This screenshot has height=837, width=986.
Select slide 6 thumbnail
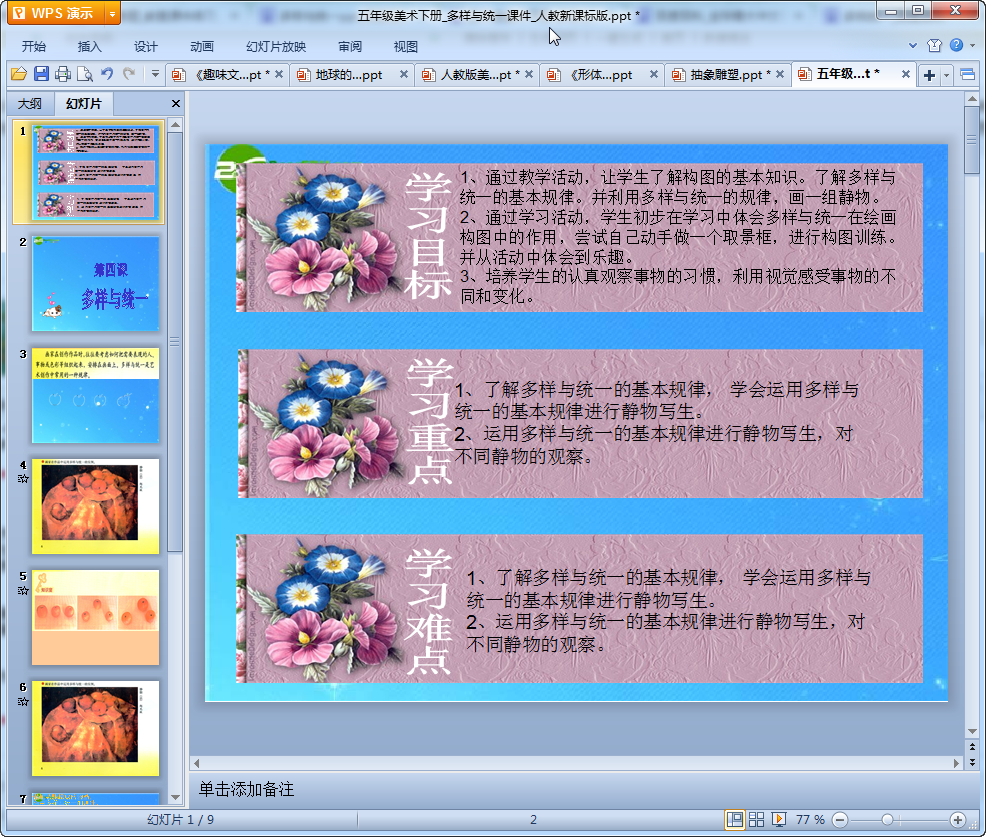pos(96,728)
